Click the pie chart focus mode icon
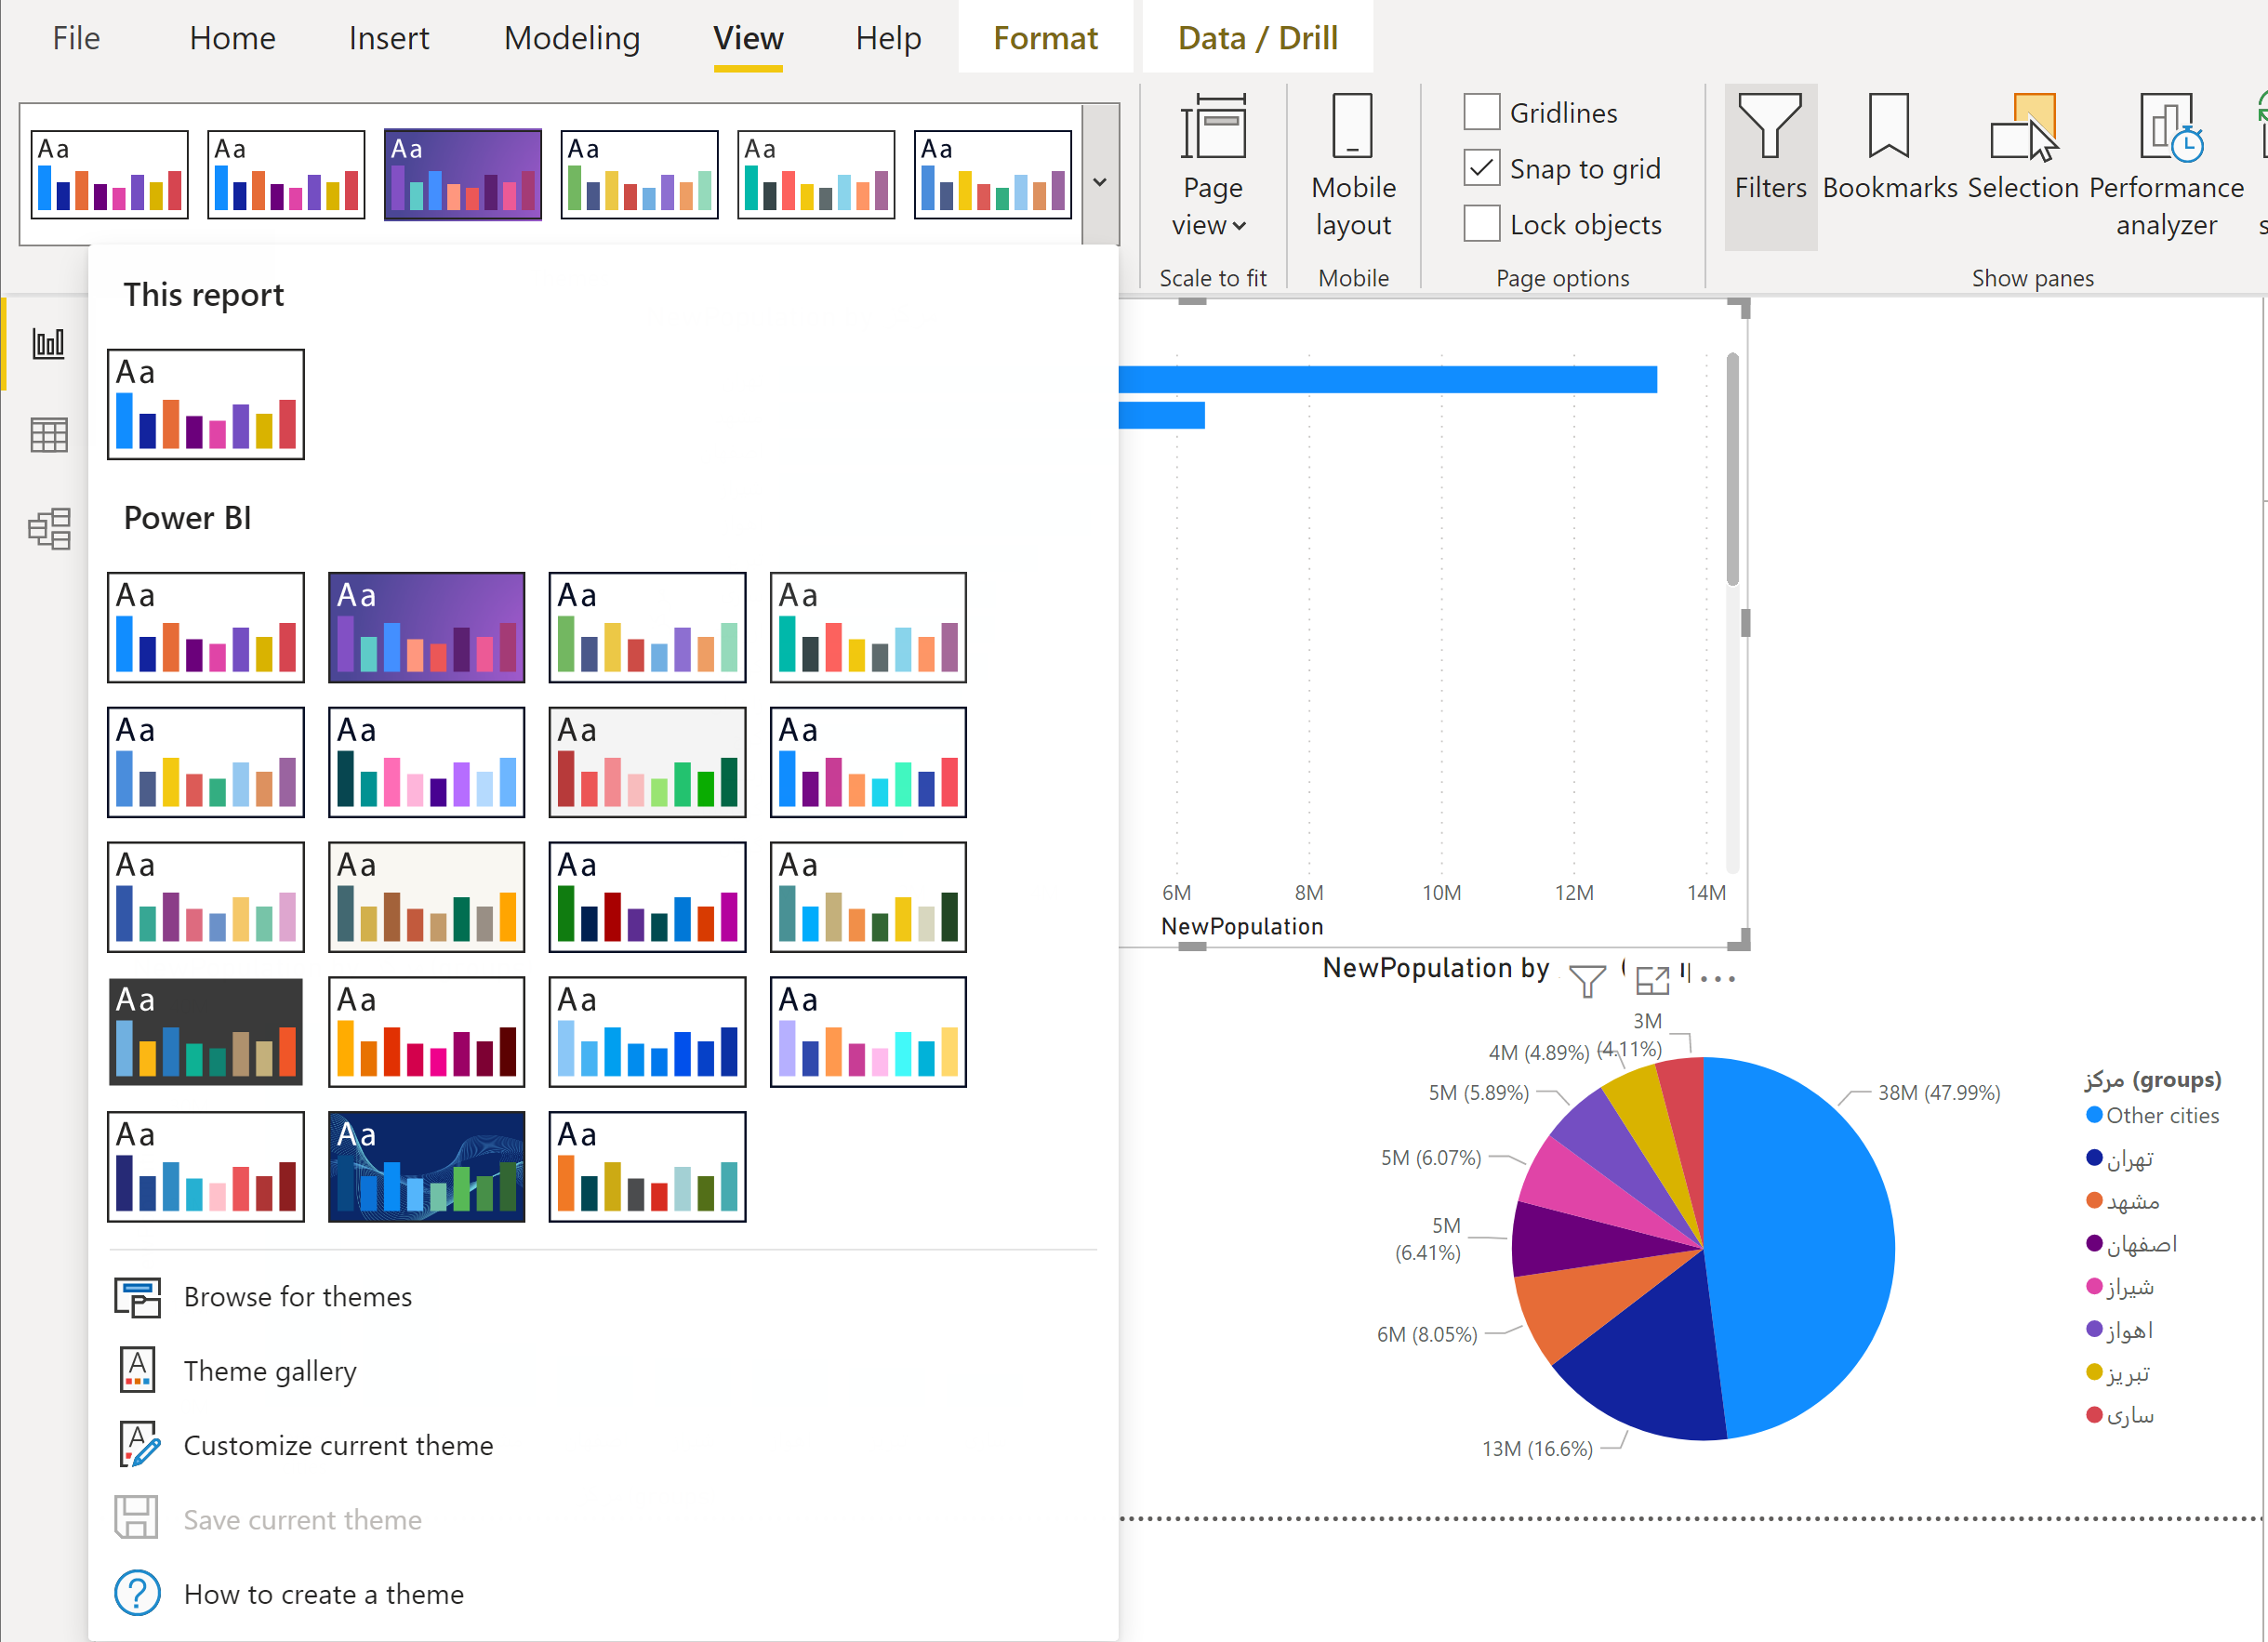 click(x=1652, y=980)
